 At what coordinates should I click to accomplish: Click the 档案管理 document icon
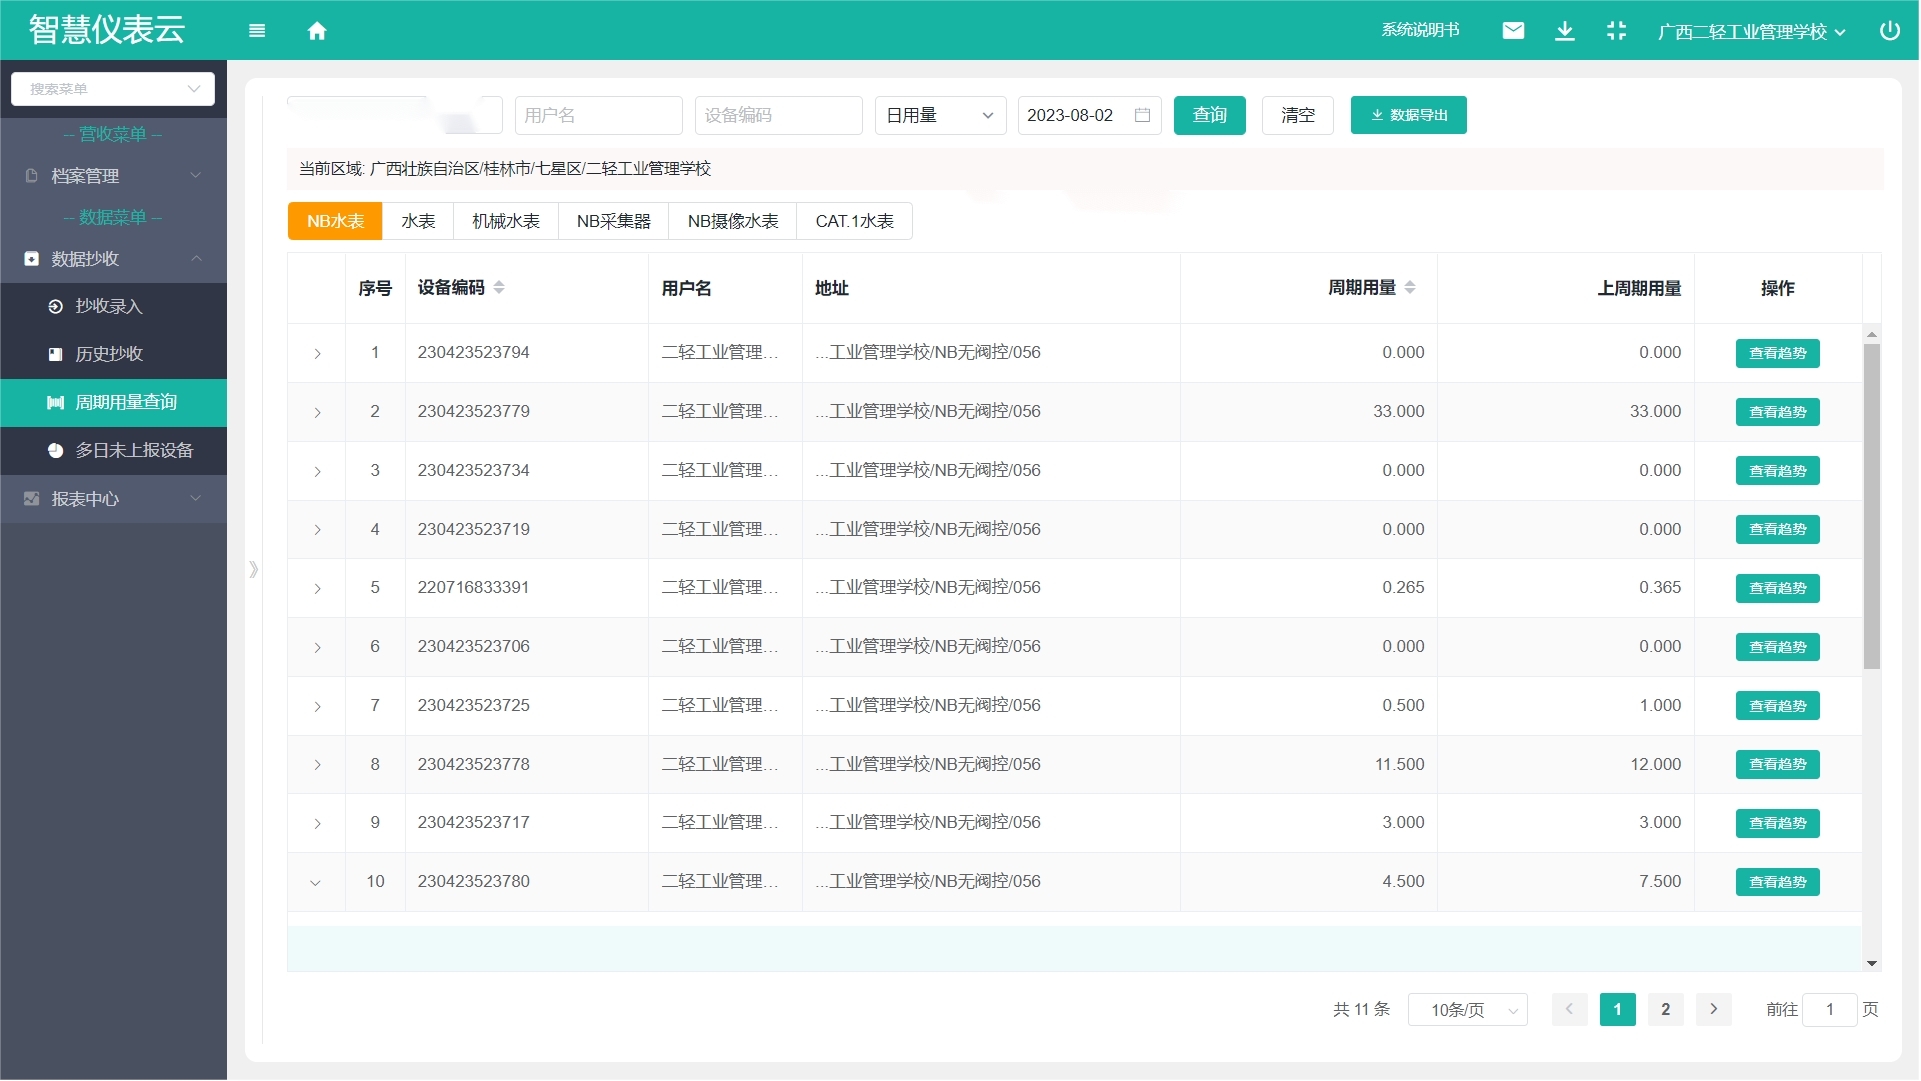click(x=31, y=176)
